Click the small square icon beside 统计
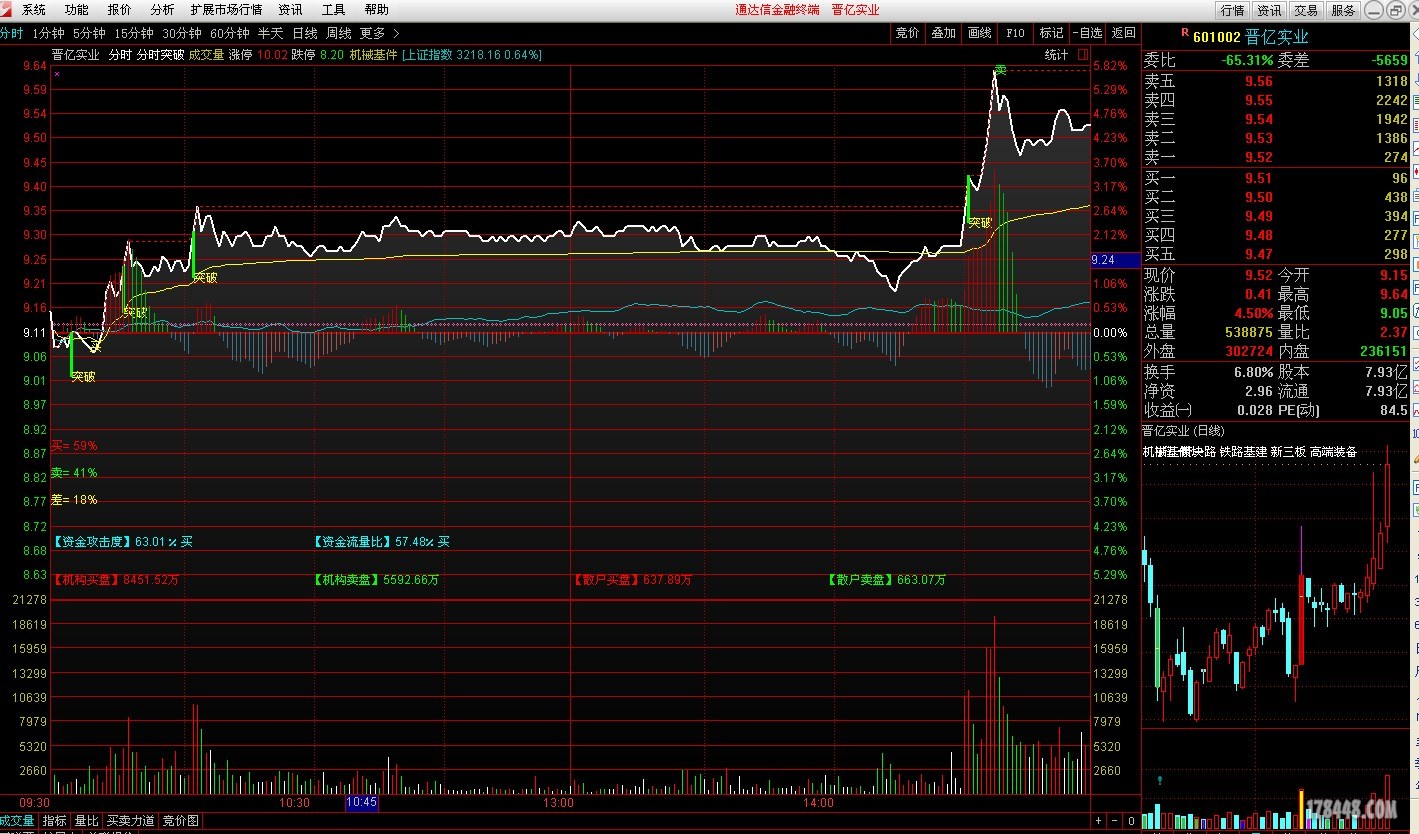 1083,55
